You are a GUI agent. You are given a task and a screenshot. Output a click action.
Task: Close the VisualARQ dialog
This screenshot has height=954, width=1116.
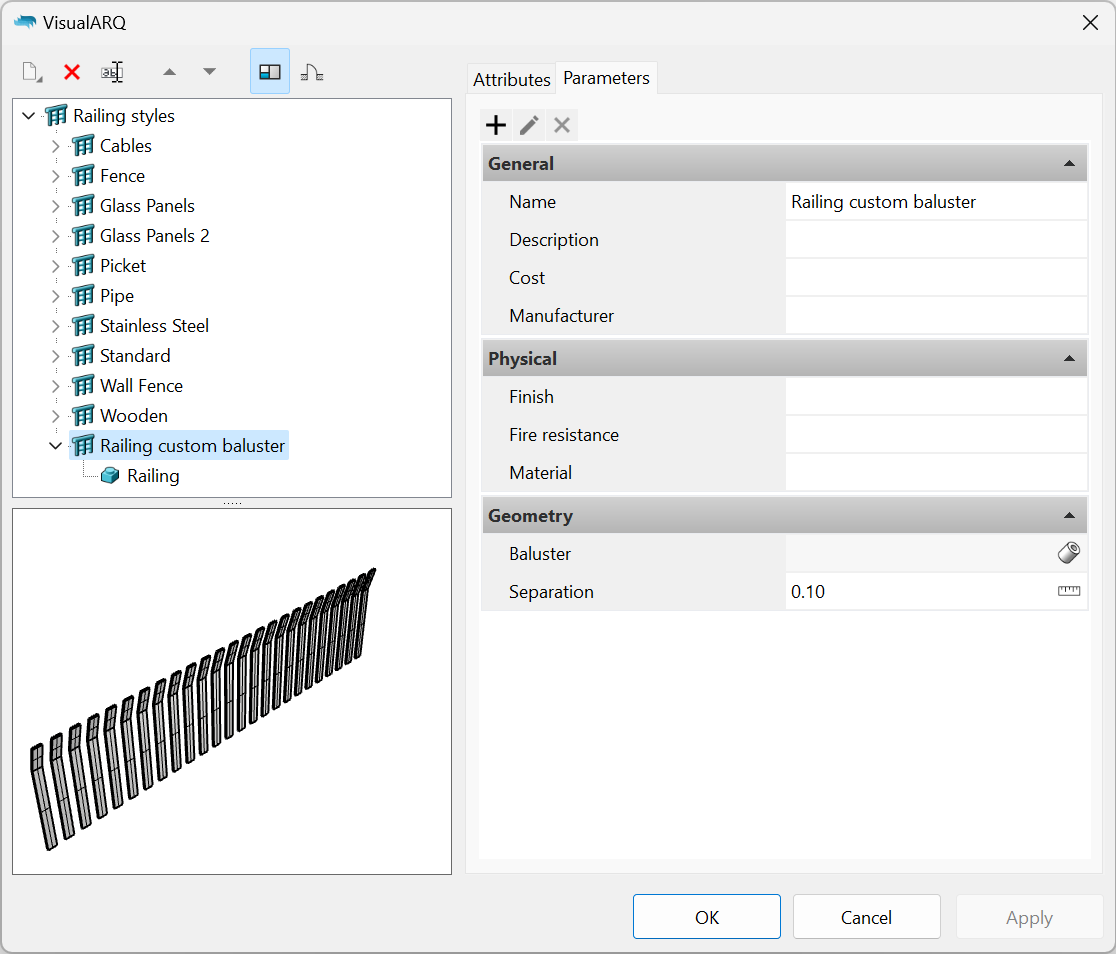[1090, 23]
